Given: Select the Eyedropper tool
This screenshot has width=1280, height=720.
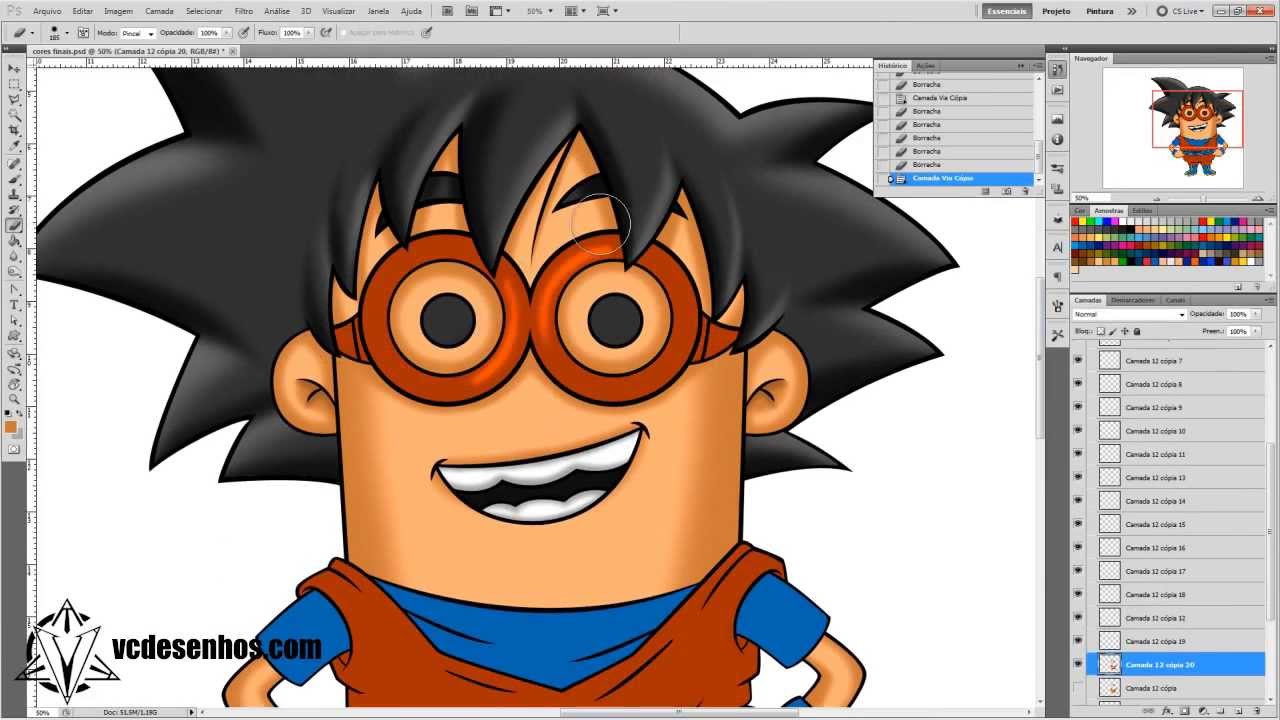Looking at the screenshot, I should click(x=14, y=147).
